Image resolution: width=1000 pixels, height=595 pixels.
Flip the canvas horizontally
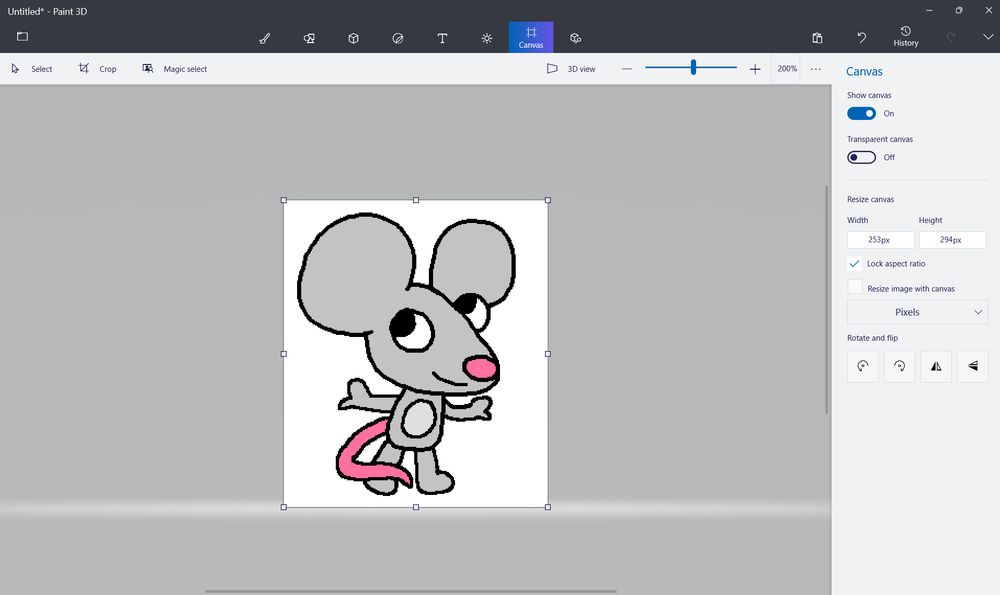pos(936,366)
